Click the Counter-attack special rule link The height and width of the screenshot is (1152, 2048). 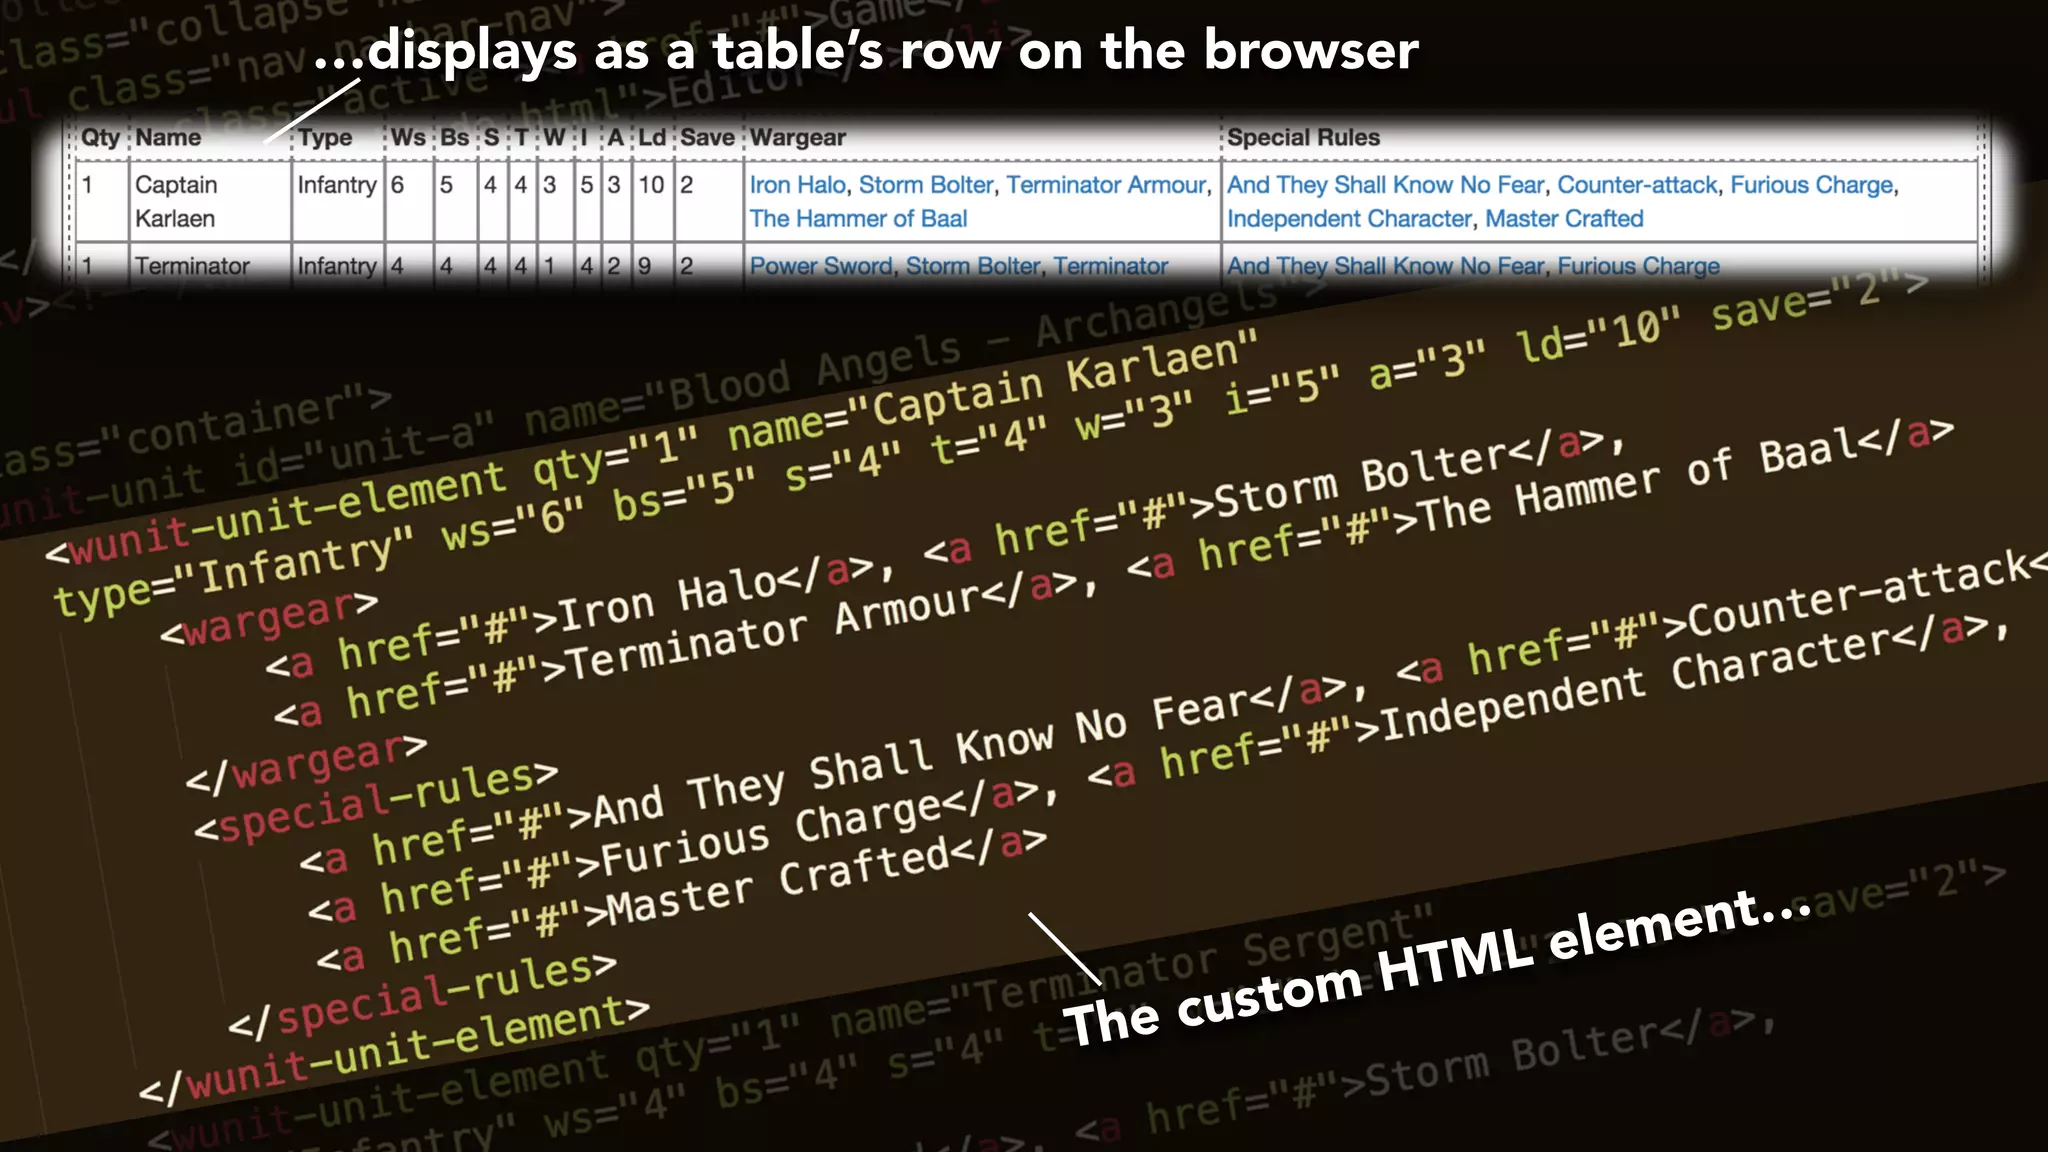point(1637,185)
